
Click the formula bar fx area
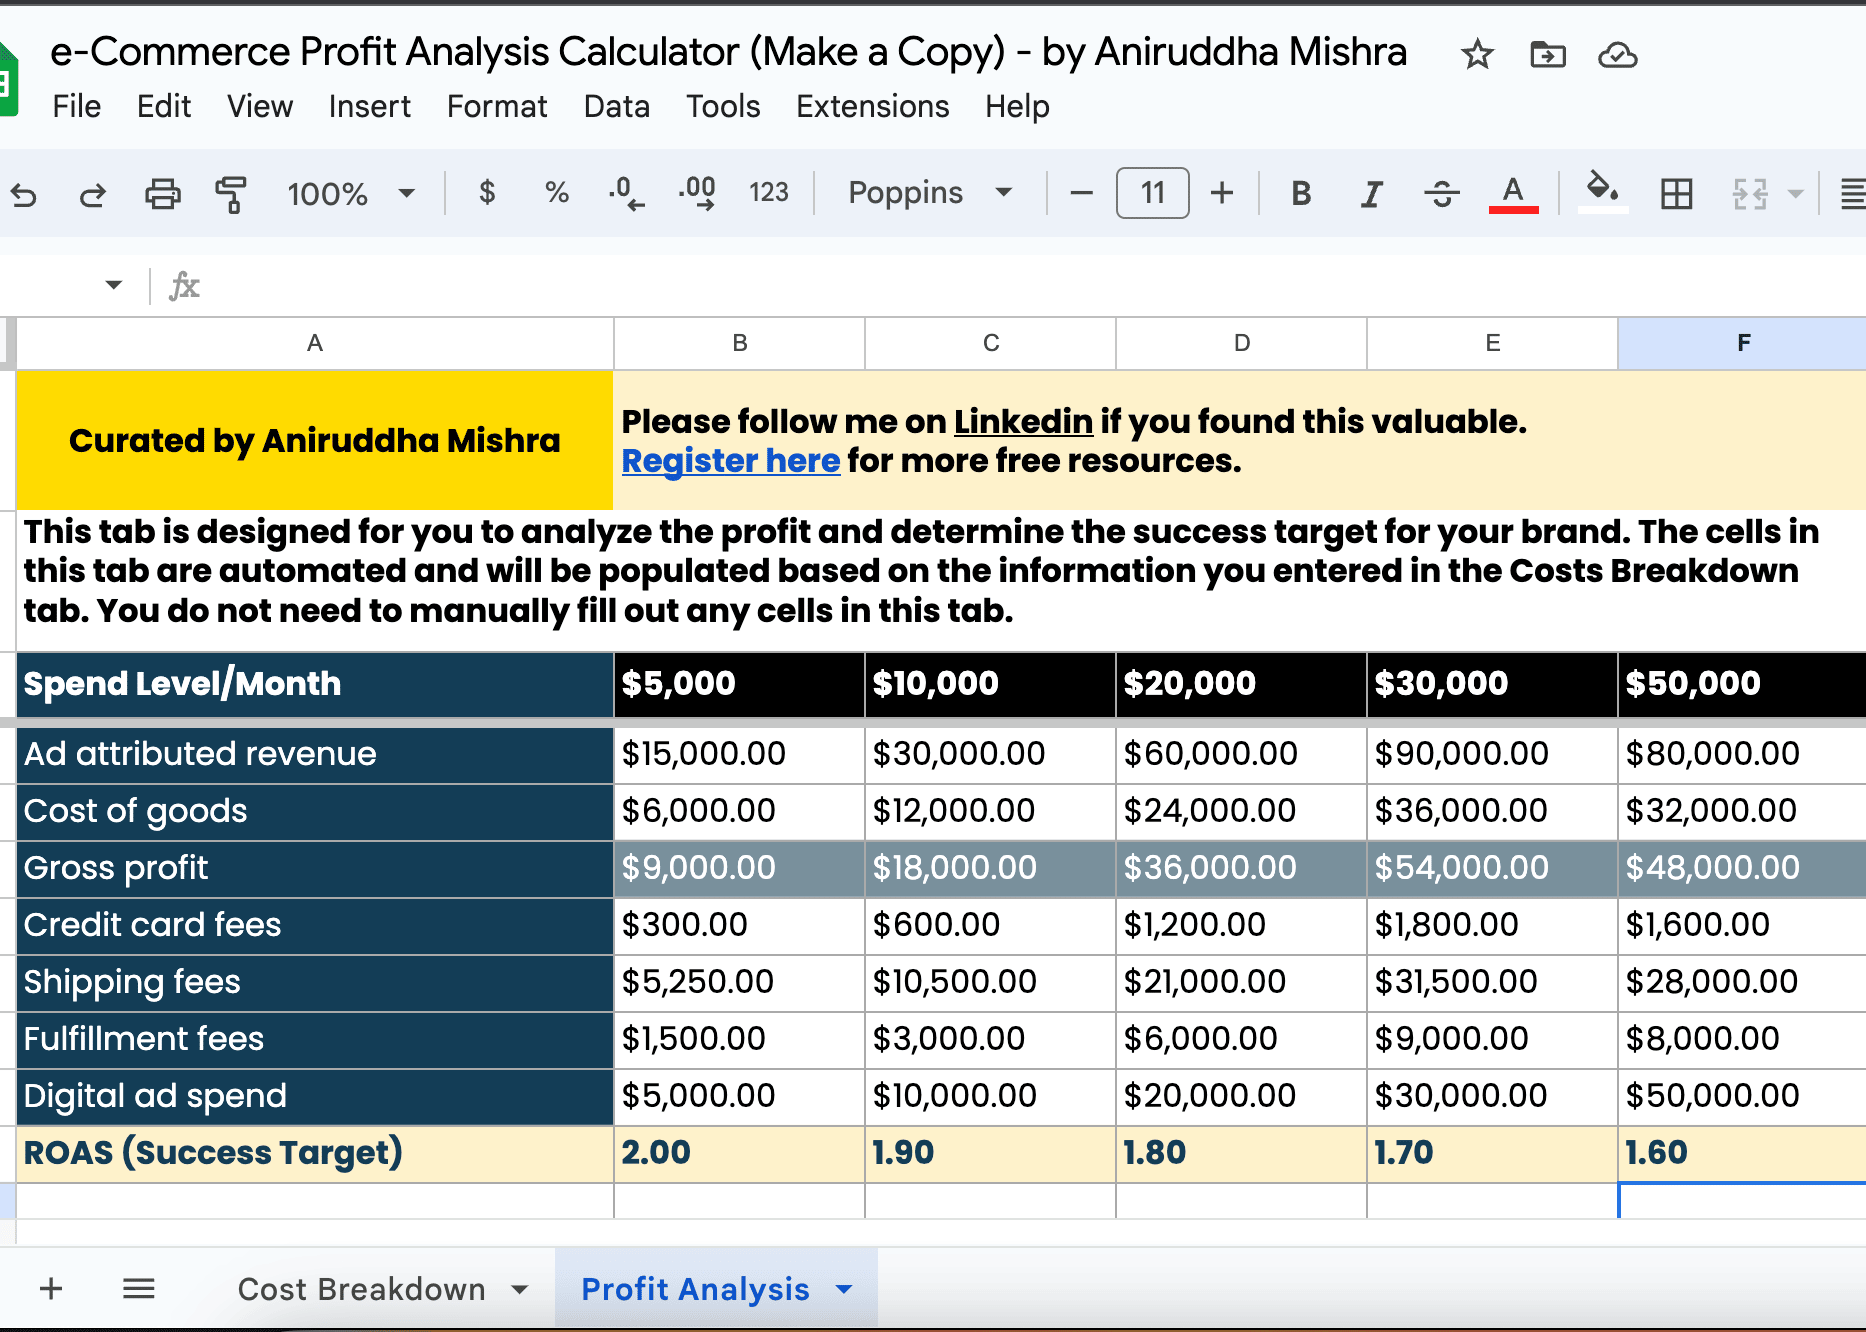click(x=184, y=286)
